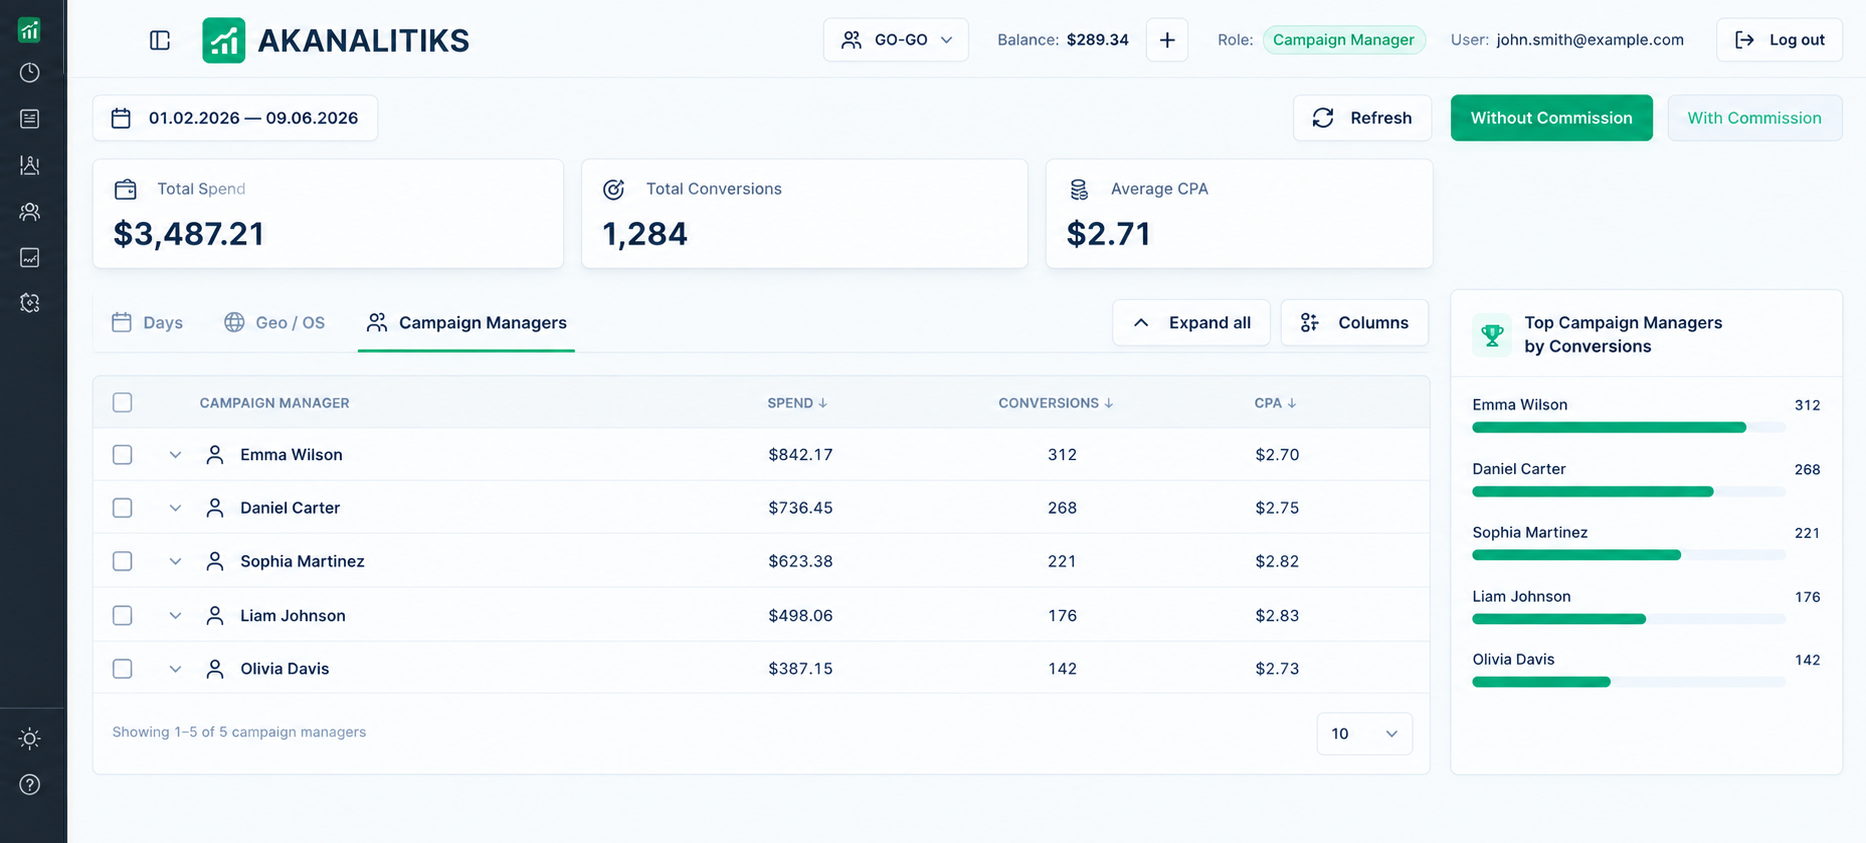Click 'Showing 1–5 of 5 campaign managers' text

pos(239,732)
